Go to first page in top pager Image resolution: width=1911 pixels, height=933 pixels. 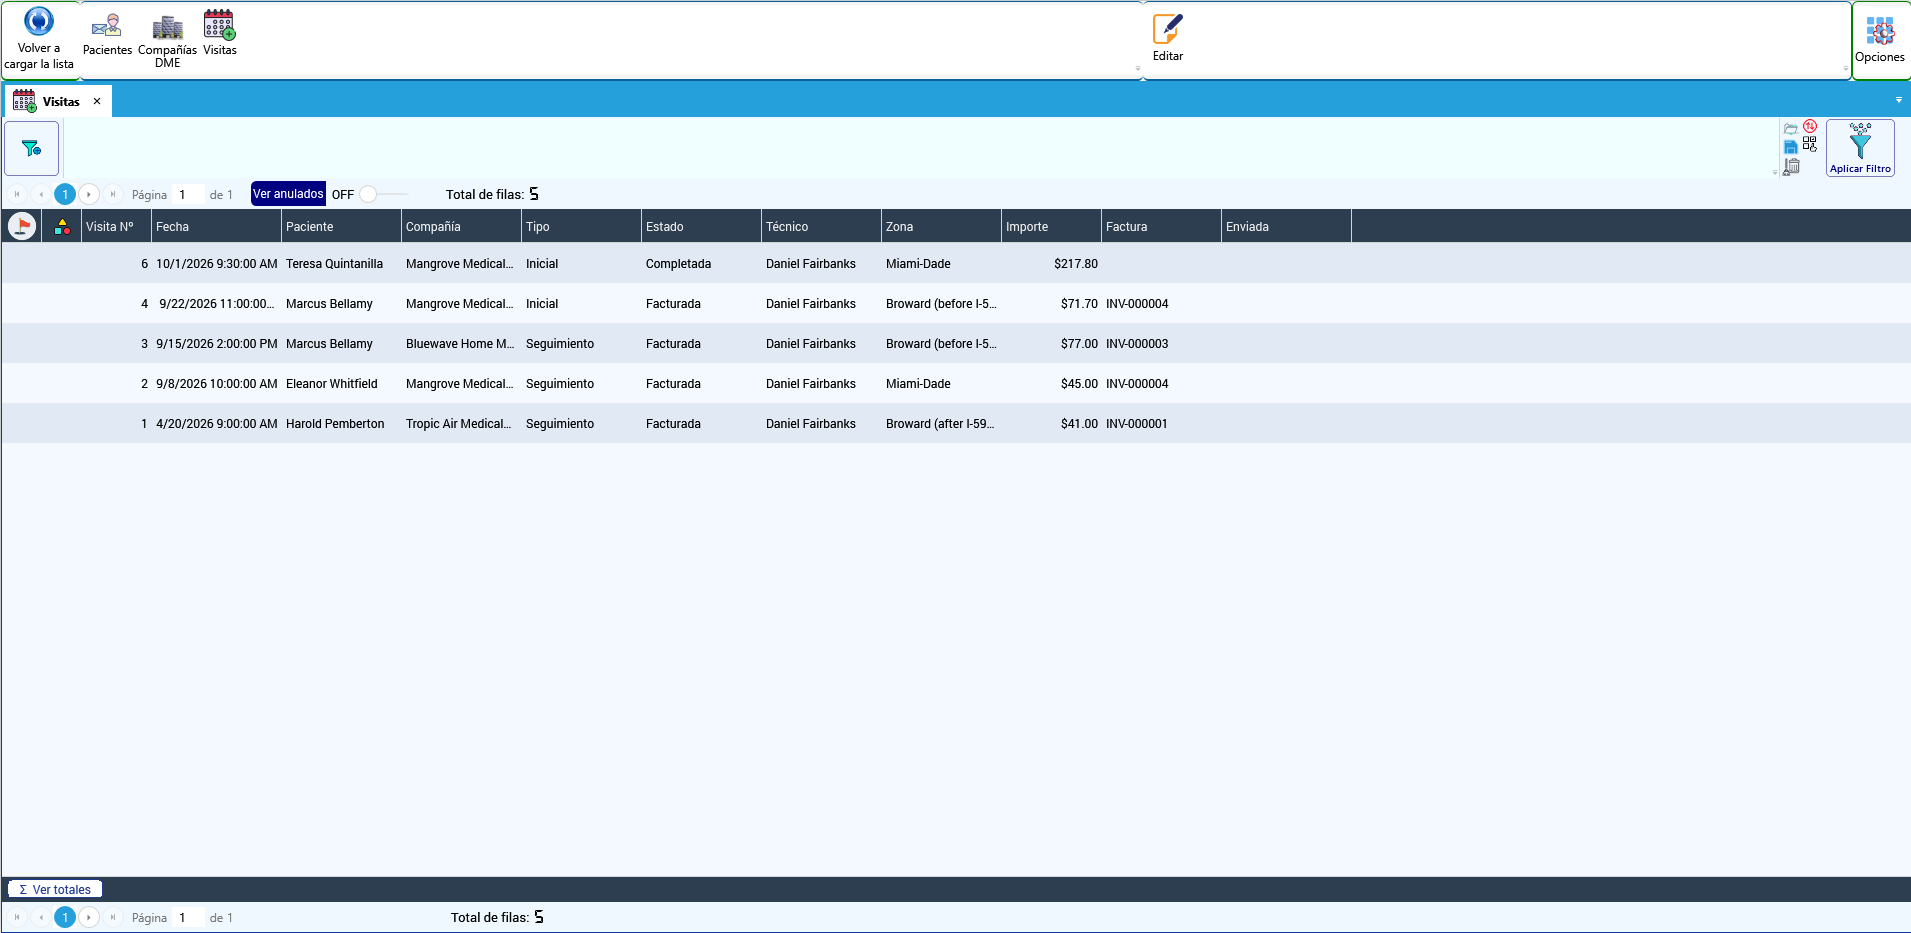17,194
